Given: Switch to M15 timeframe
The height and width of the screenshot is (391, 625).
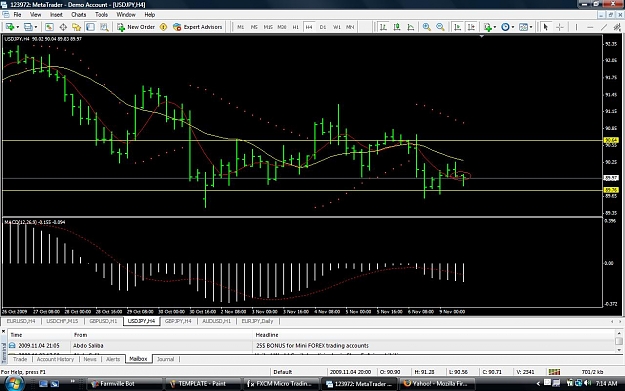Looking at the screenshot, I should (x=268, y=27).
